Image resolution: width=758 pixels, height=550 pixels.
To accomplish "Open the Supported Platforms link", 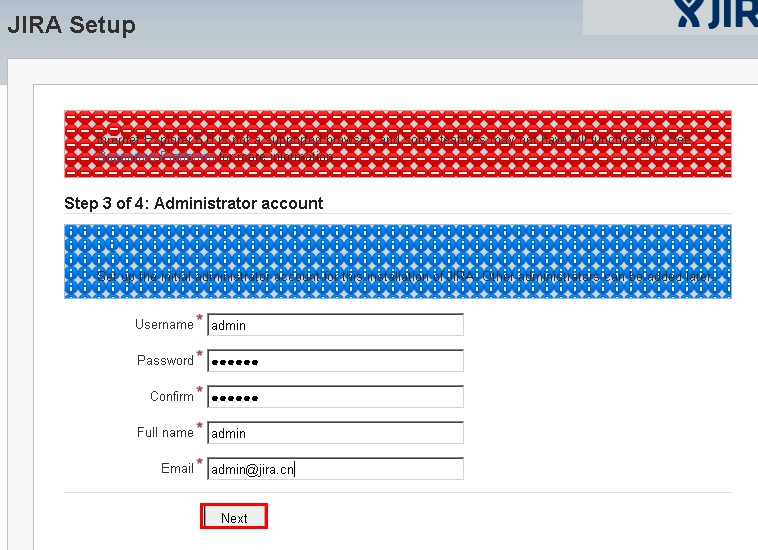I will 156,157.
